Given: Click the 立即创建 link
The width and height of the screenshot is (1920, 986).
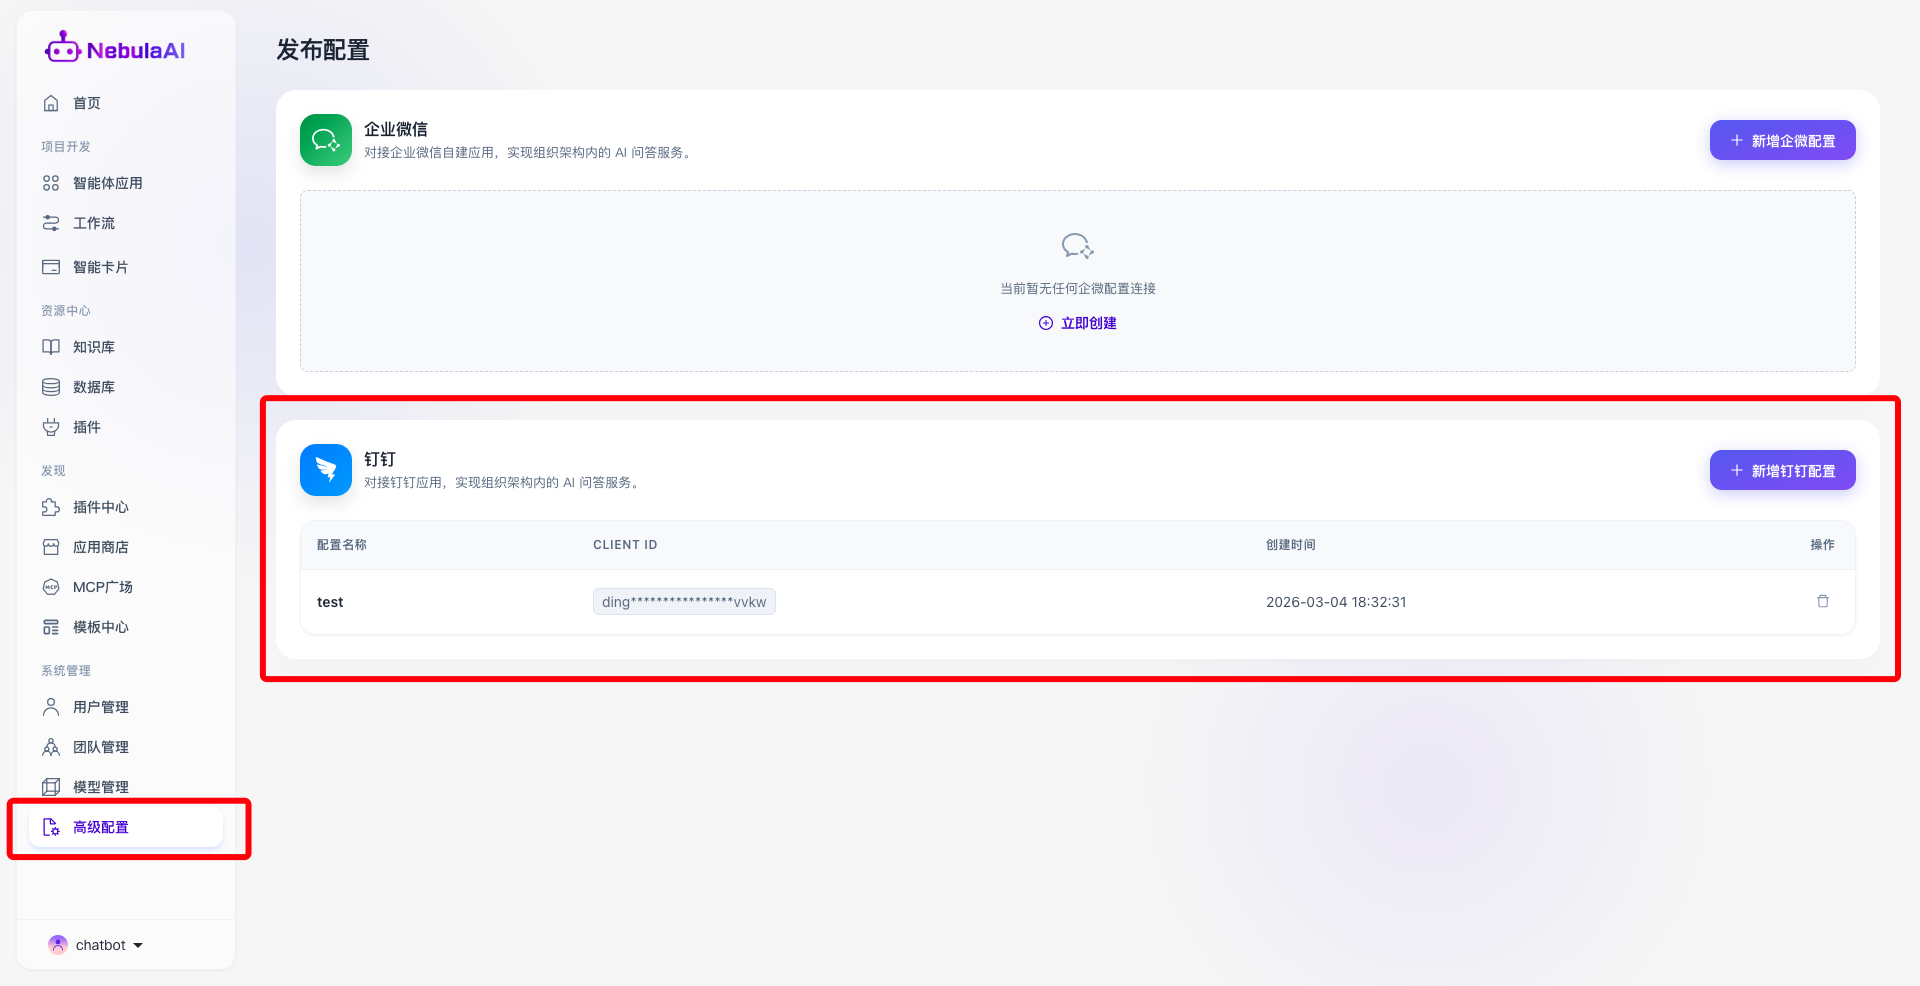Looking at the screenshot, I should 1078,323.
